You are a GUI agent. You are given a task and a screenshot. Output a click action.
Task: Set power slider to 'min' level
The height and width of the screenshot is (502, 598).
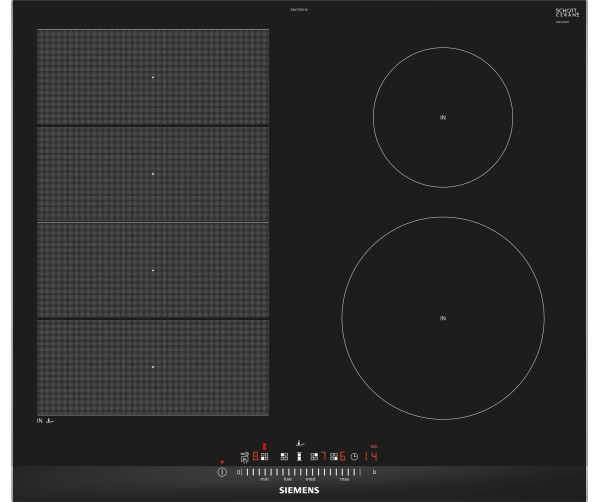(264, 473)
